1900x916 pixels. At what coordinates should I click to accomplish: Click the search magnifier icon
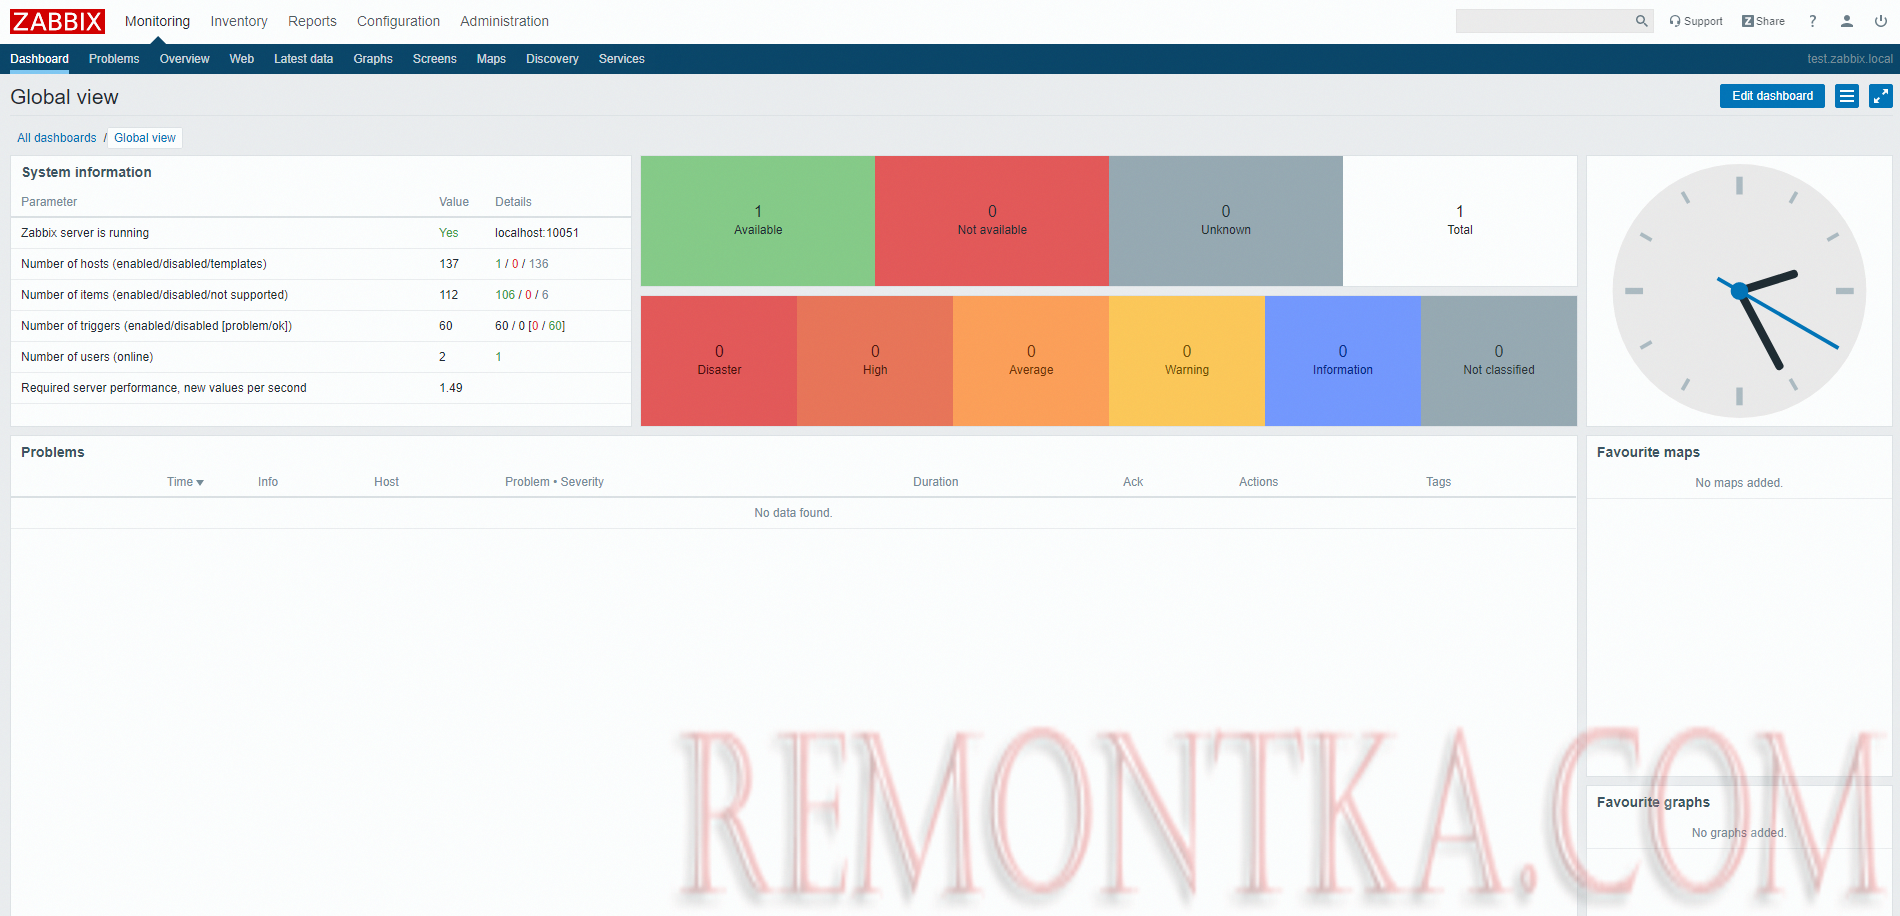coord(1641,21)
